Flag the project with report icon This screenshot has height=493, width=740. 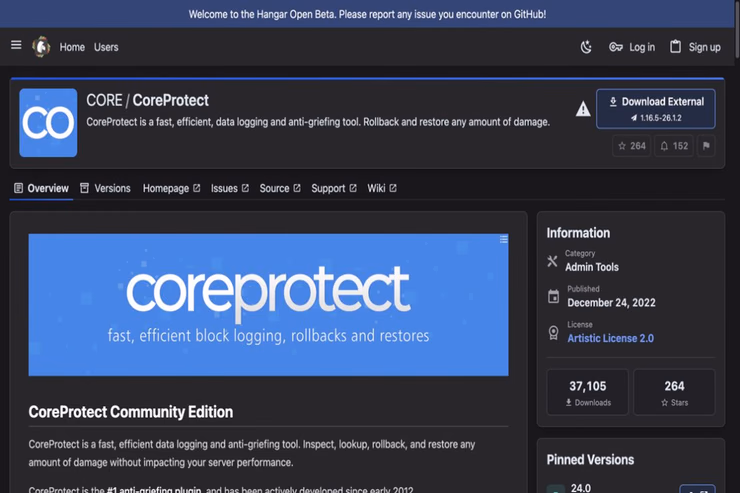706,146
